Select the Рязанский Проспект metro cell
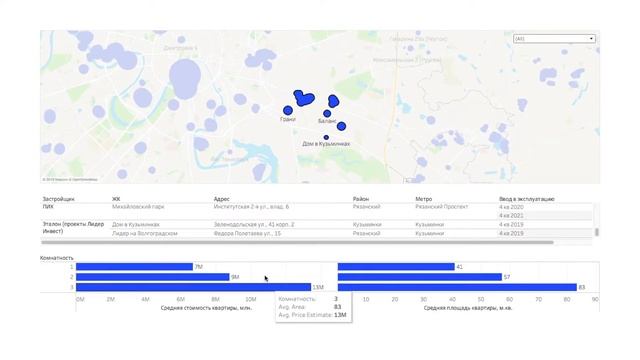Image resolution: width=640 pixels, height=360 pixels. point(442,207)
